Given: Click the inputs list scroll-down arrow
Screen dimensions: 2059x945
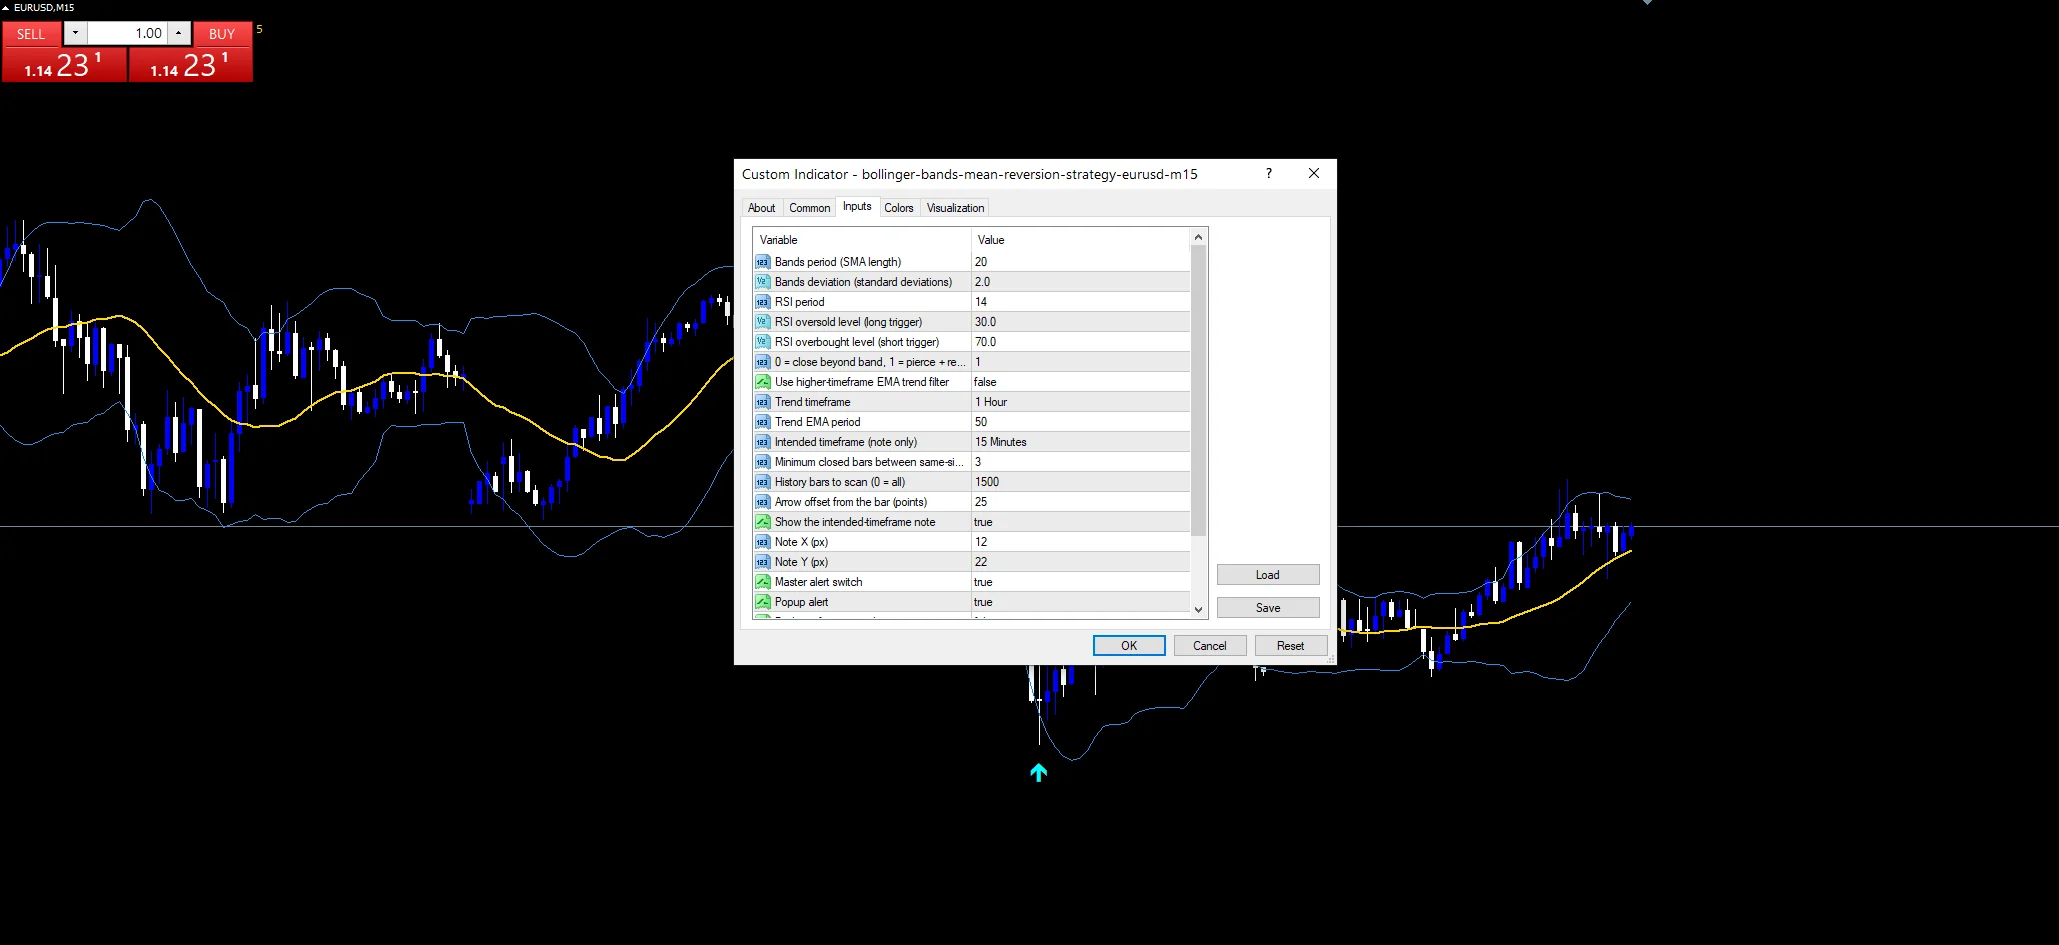Looking at the screenshot, I should click(x=1198, y=609).
